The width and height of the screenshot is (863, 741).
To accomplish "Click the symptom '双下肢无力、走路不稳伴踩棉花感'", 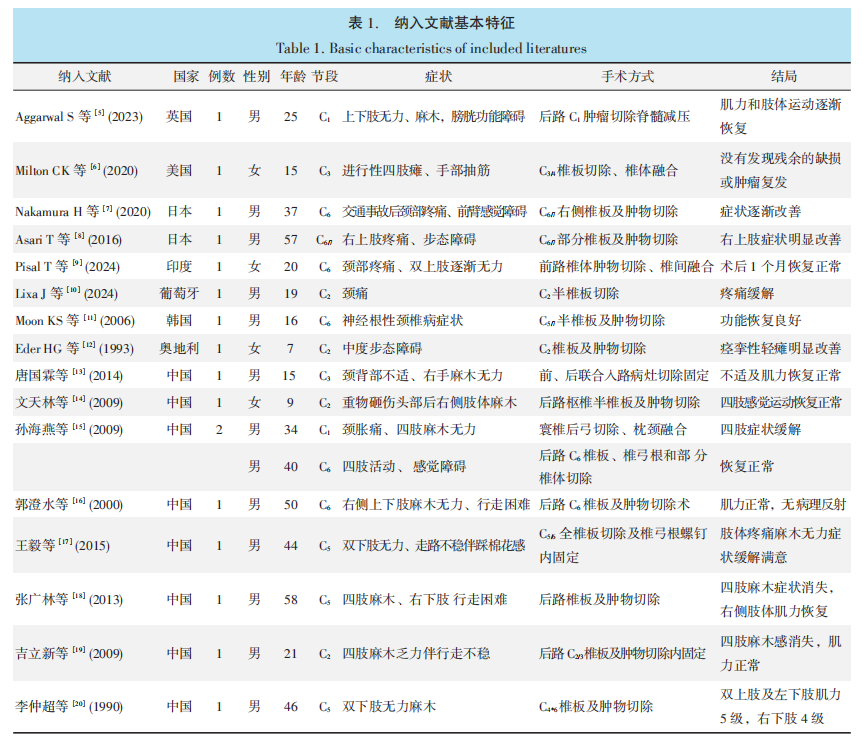I will [434, 546].
